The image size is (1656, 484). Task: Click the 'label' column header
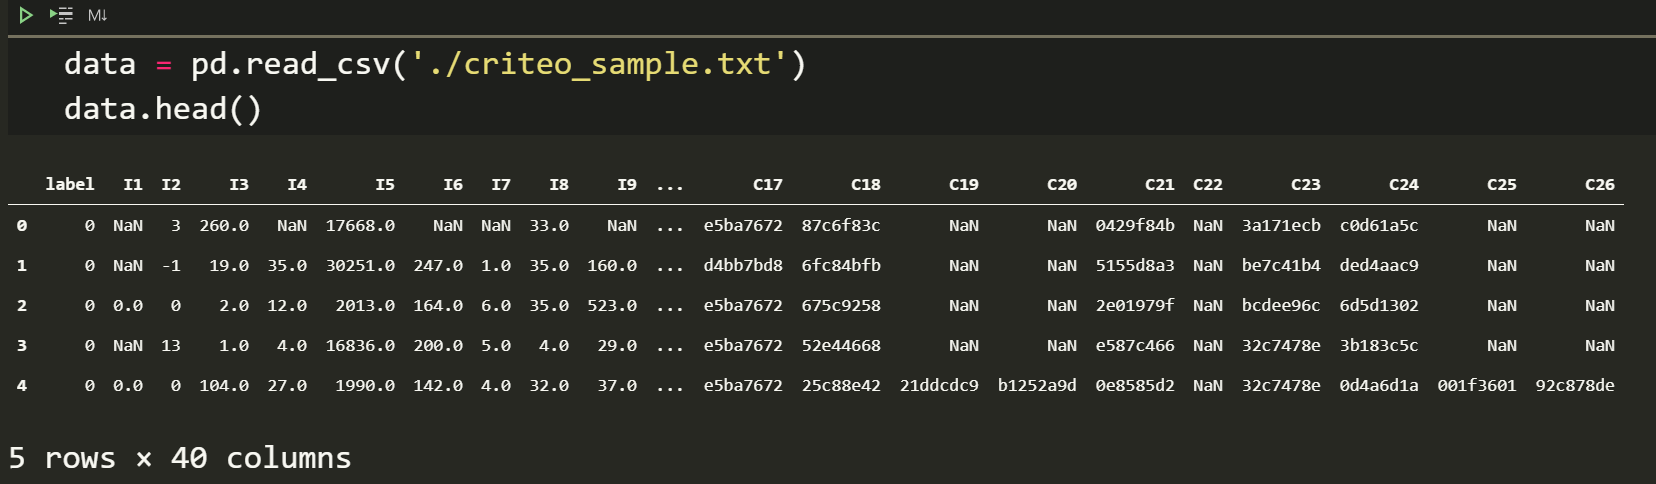click(x=70, y=184)
